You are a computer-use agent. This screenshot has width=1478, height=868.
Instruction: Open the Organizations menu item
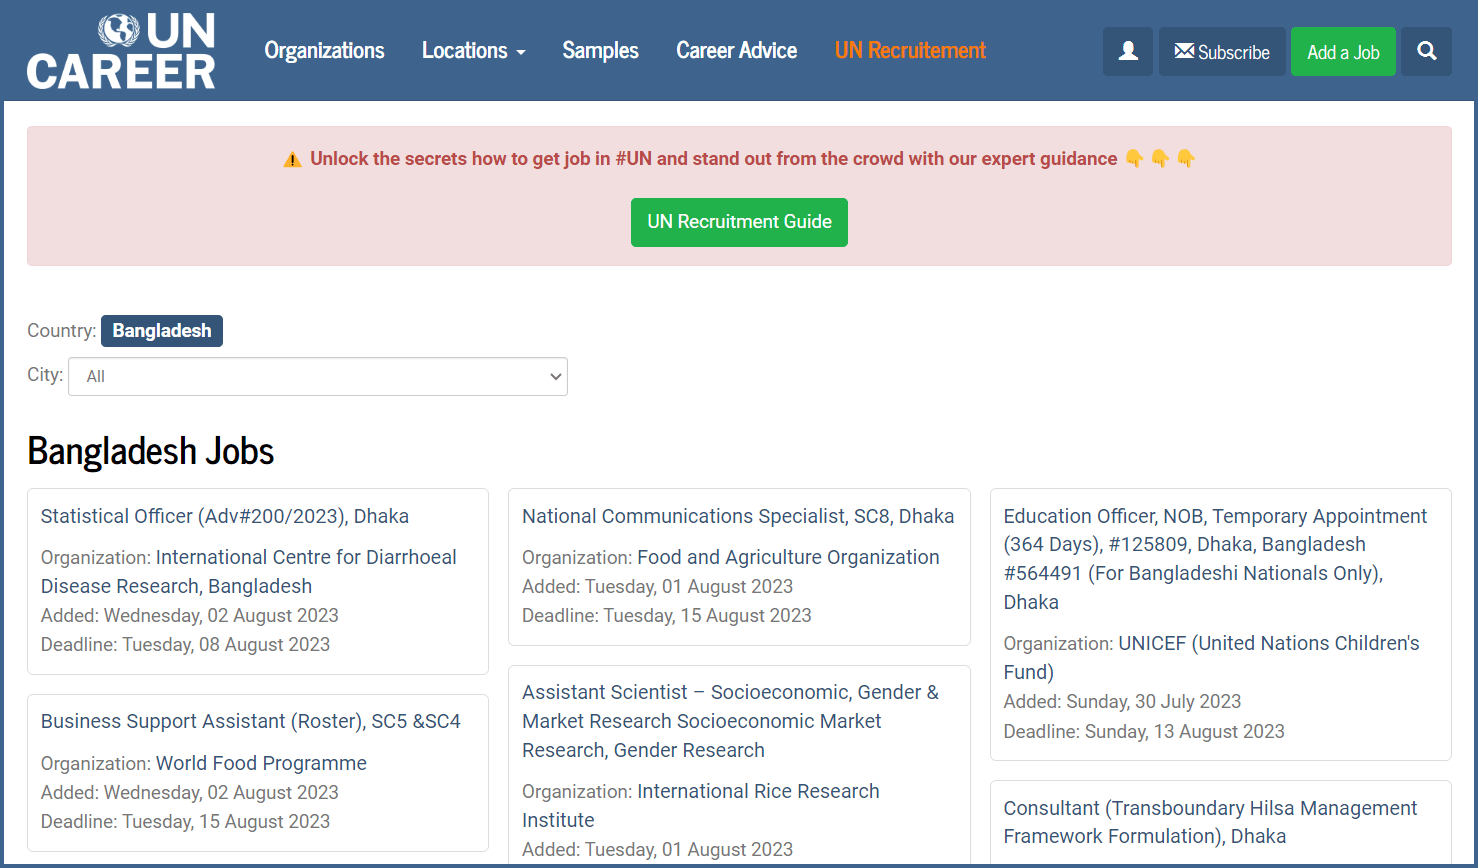coord(324,50)
